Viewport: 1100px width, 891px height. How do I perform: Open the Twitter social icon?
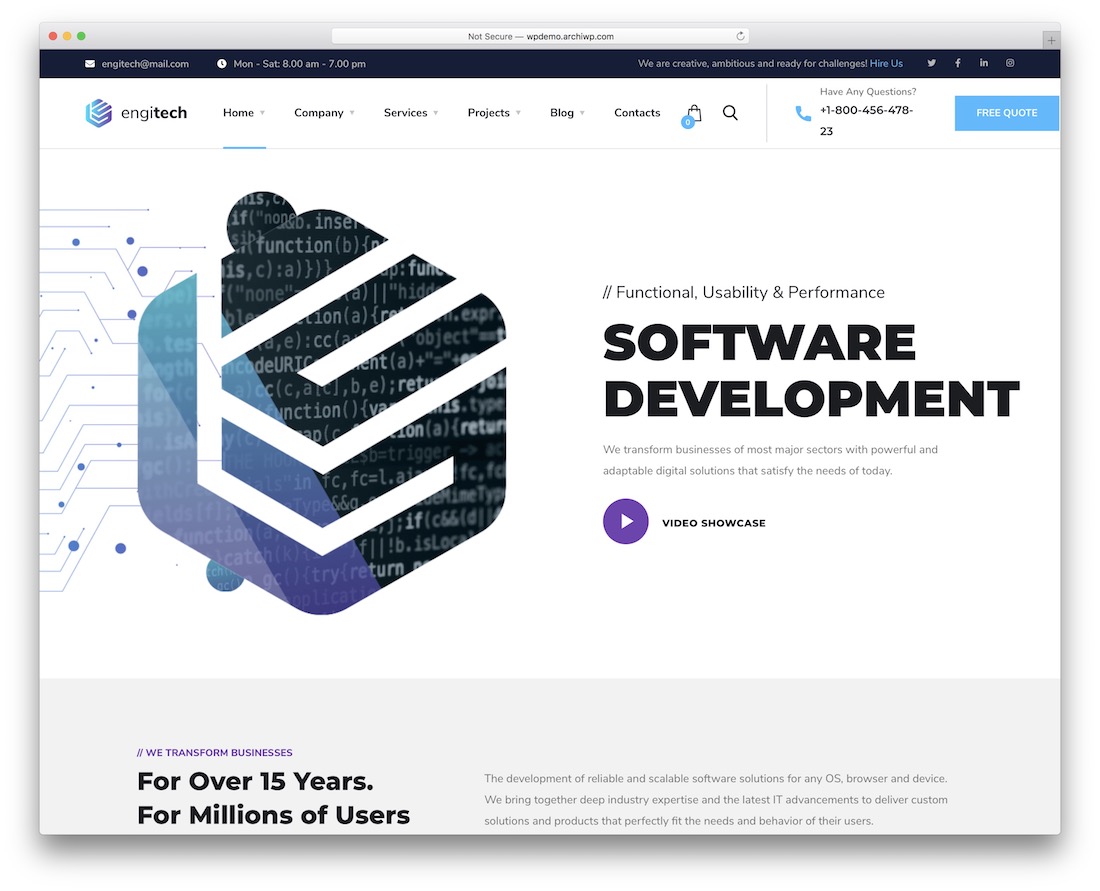tap(931, 63)
